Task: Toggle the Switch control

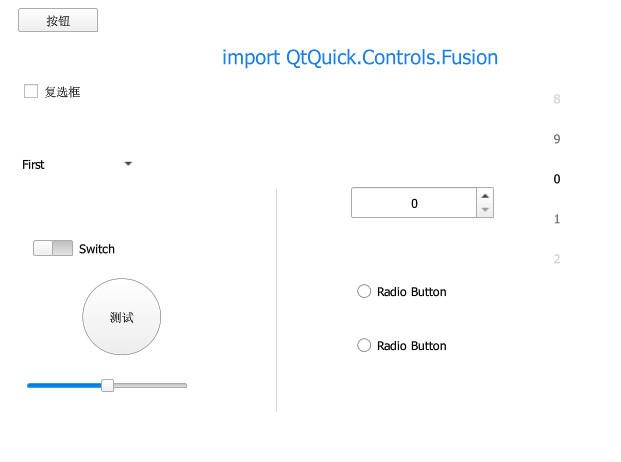Action: click(x=53, y=248)
